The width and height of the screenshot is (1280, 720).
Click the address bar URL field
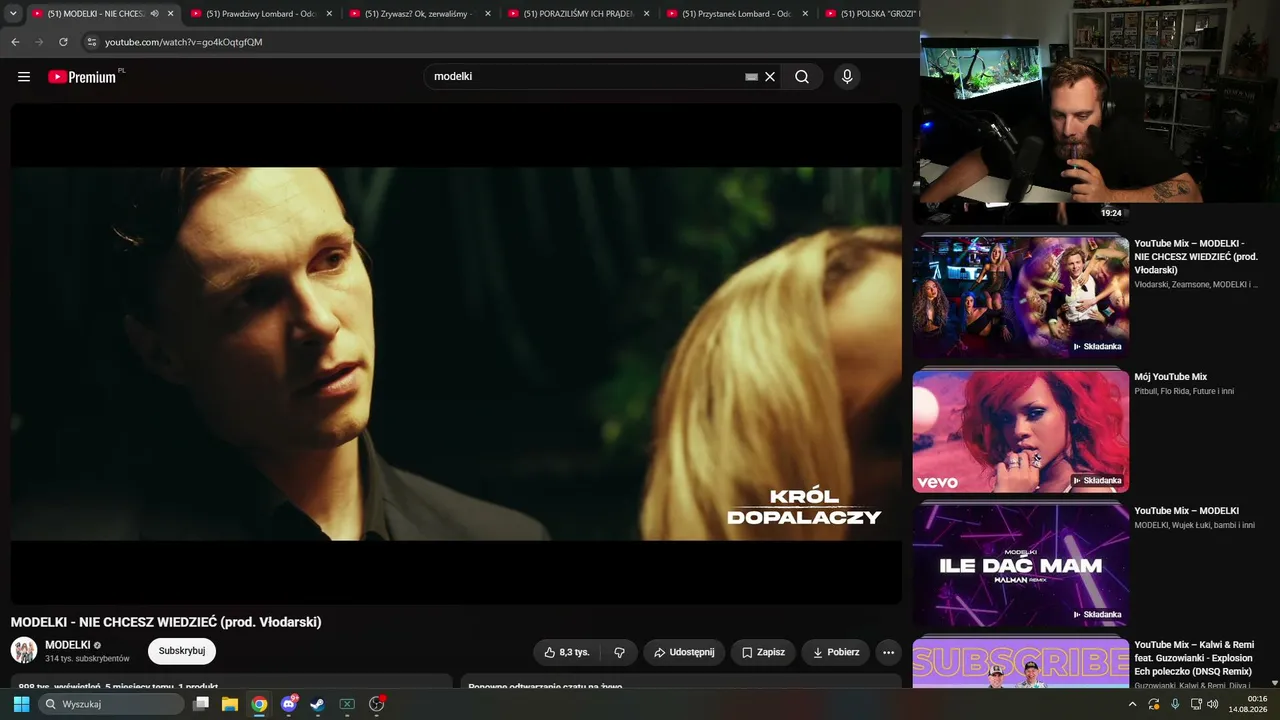500,42
